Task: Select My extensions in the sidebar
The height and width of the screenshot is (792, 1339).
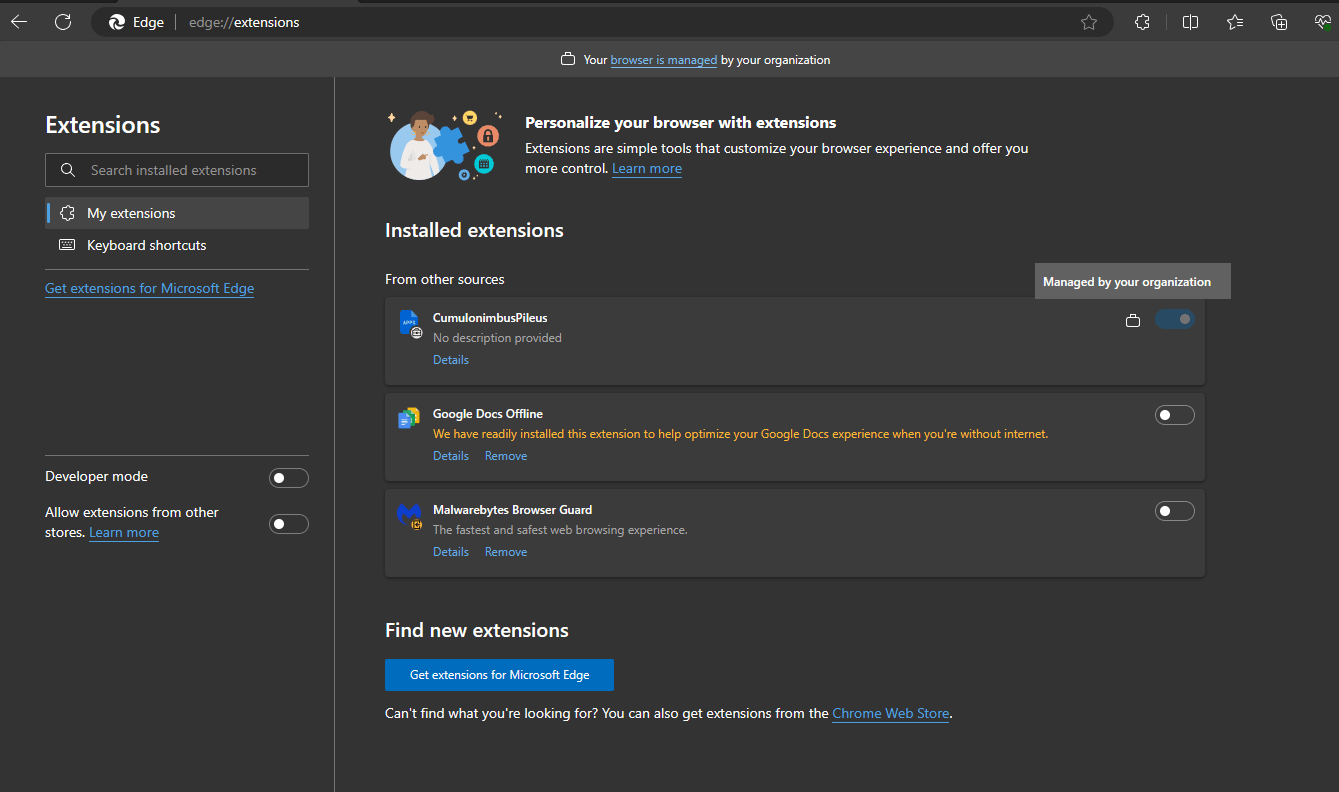Action: 177,213
